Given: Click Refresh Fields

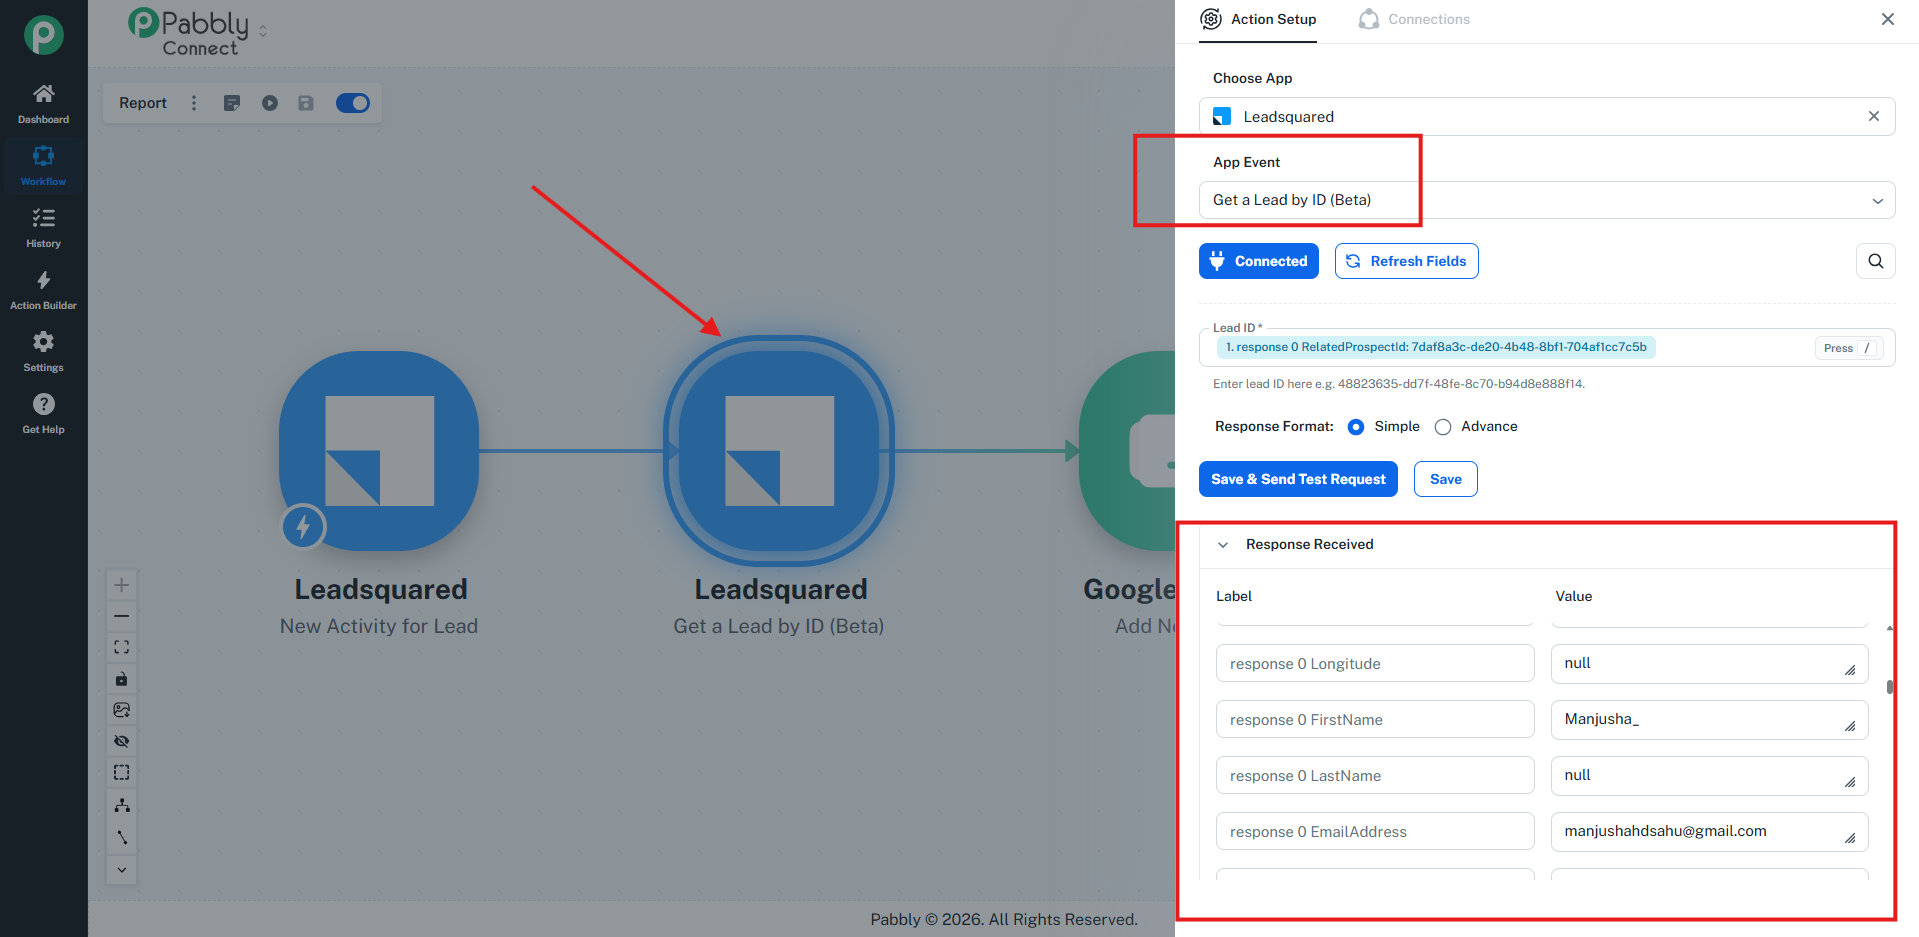Looking at the screenshot, I should click(x=1406, y=261).
